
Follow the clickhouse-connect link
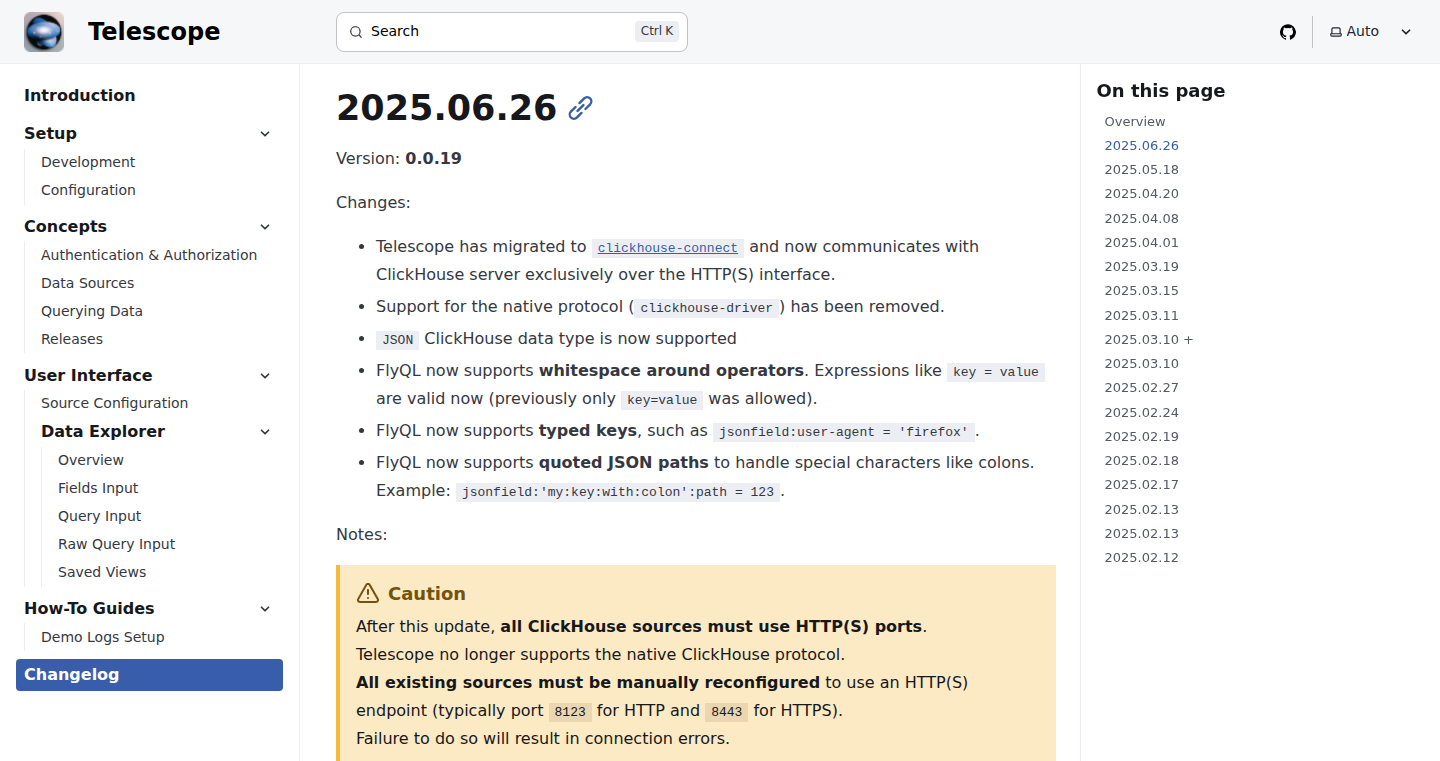pos(668,248)
